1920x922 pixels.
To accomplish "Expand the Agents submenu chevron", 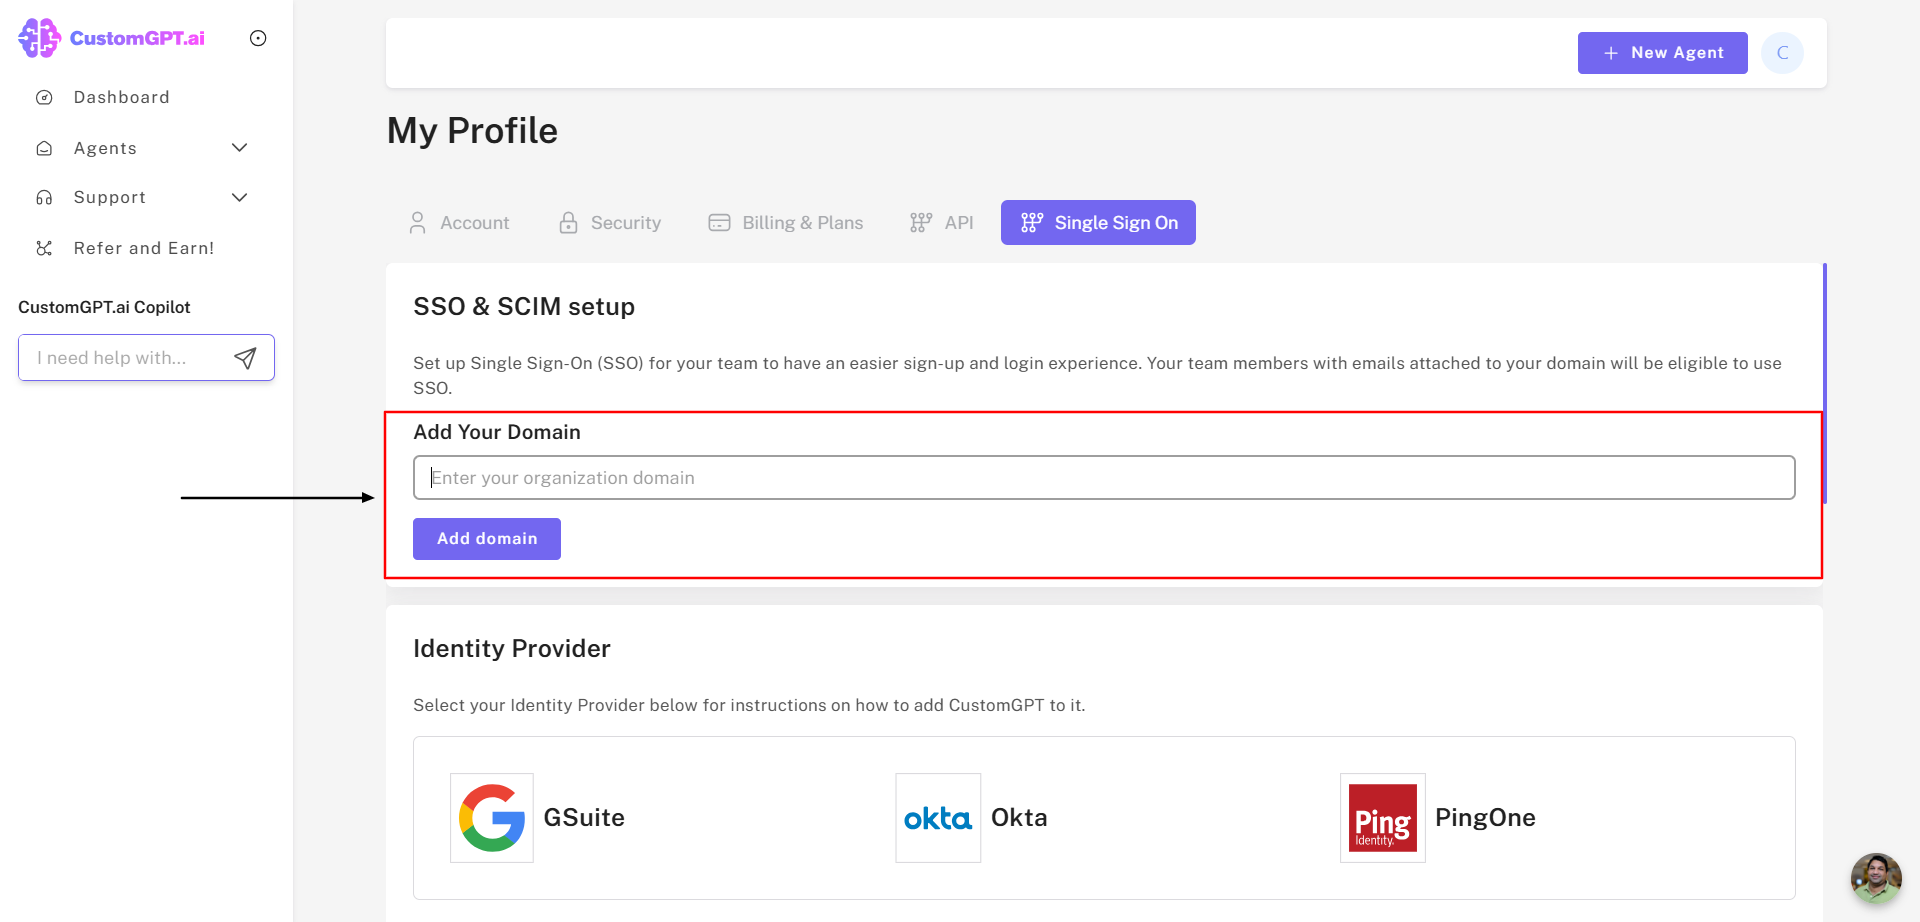I will coord(239,148).
